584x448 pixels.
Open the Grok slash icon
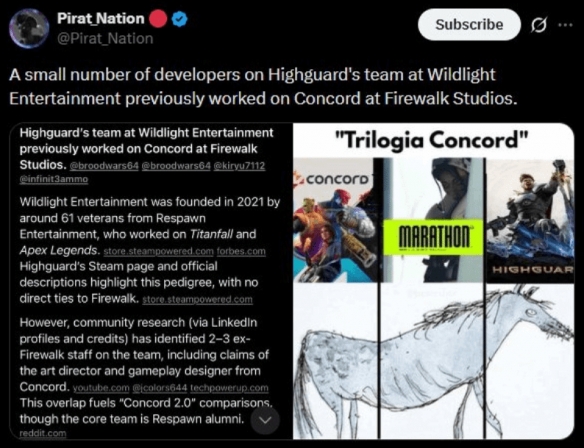539,25
